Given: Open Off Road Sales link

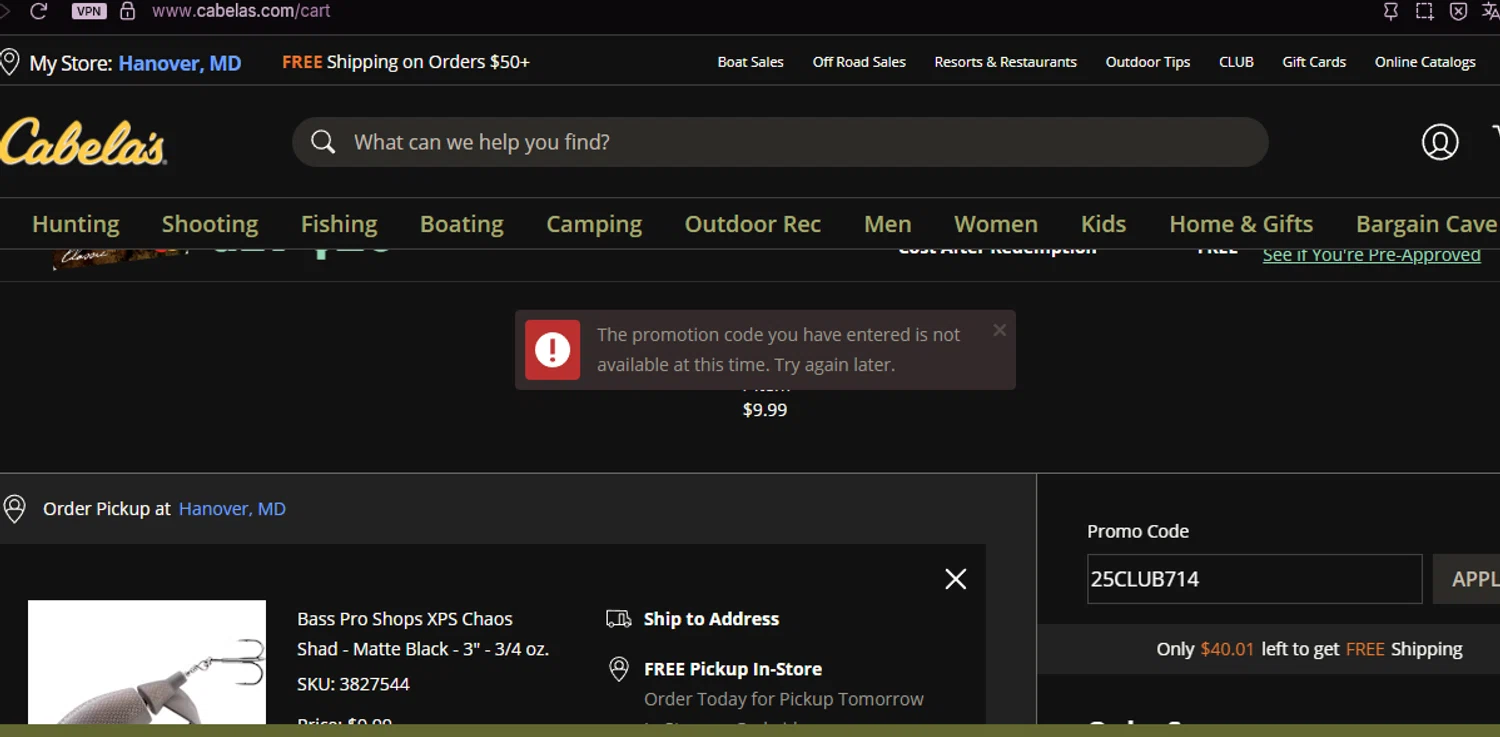Looking at the screenshot, I should pyautogui.click(x=859, y=62).
